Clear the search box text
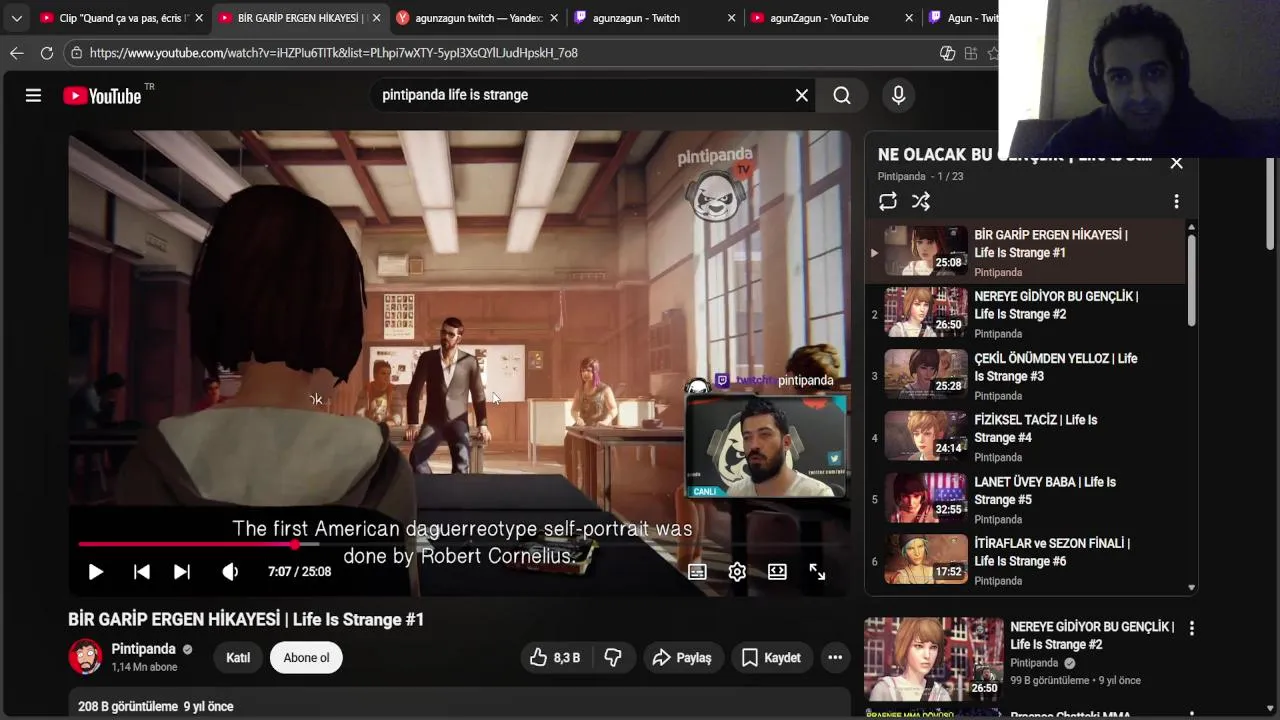This screenshot has width=1280, height=720. click(x=801, y=95)
